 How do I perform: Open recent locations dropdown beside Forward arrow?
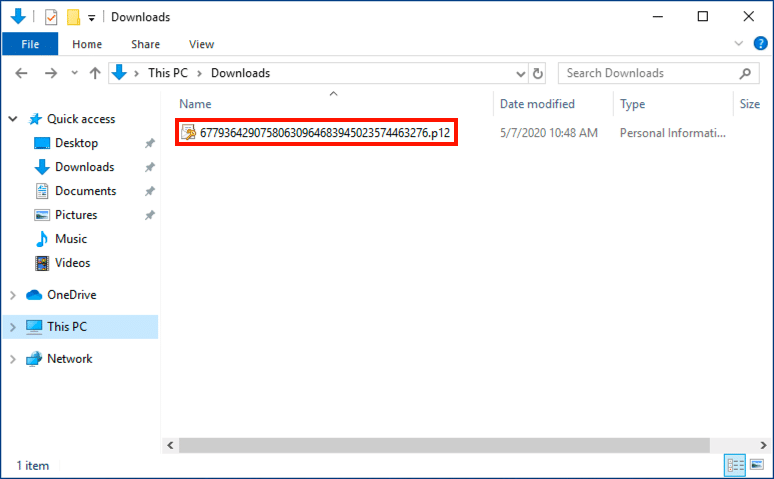(x=73, y=73)
